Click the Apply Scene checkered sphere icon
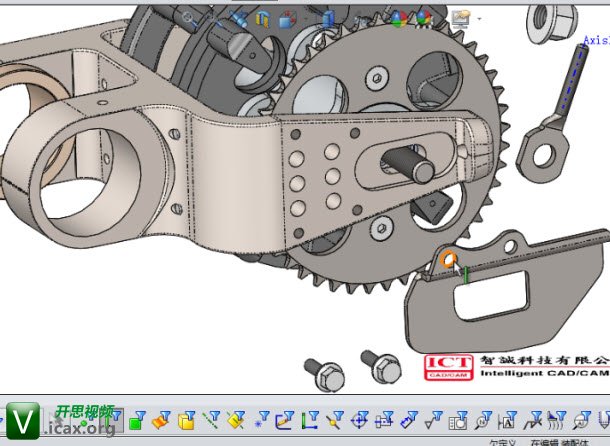This screenshot has height=446, width=610. tap(423, 19)
